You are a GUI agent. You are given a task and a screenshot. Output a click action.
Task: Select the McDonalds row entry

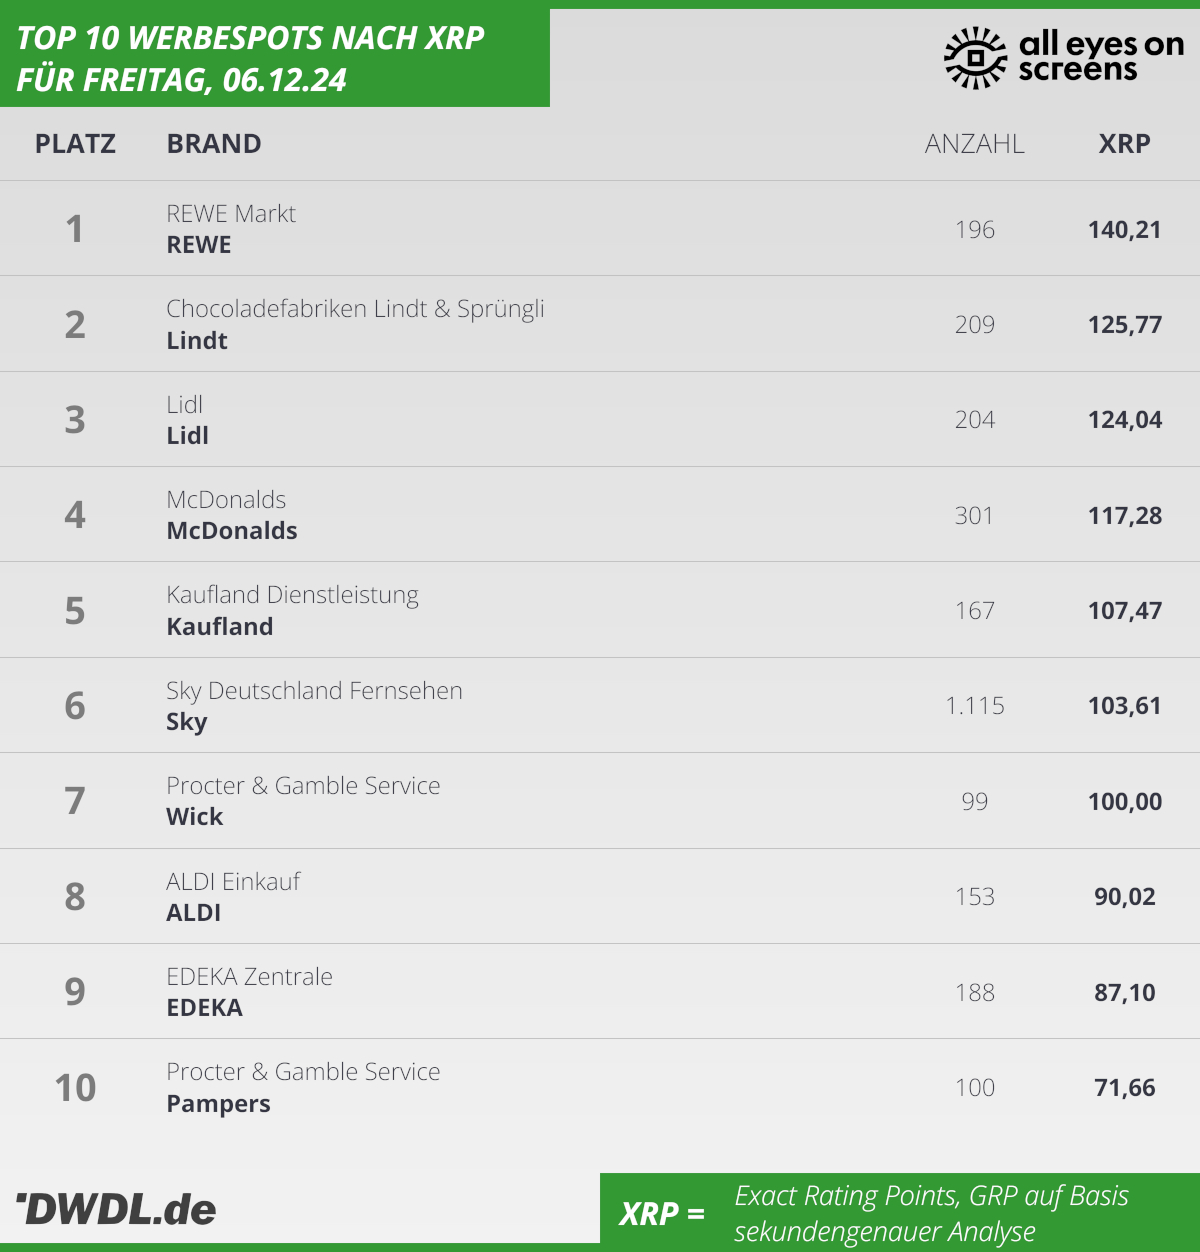pyautogui.click(x=600, y=515)
